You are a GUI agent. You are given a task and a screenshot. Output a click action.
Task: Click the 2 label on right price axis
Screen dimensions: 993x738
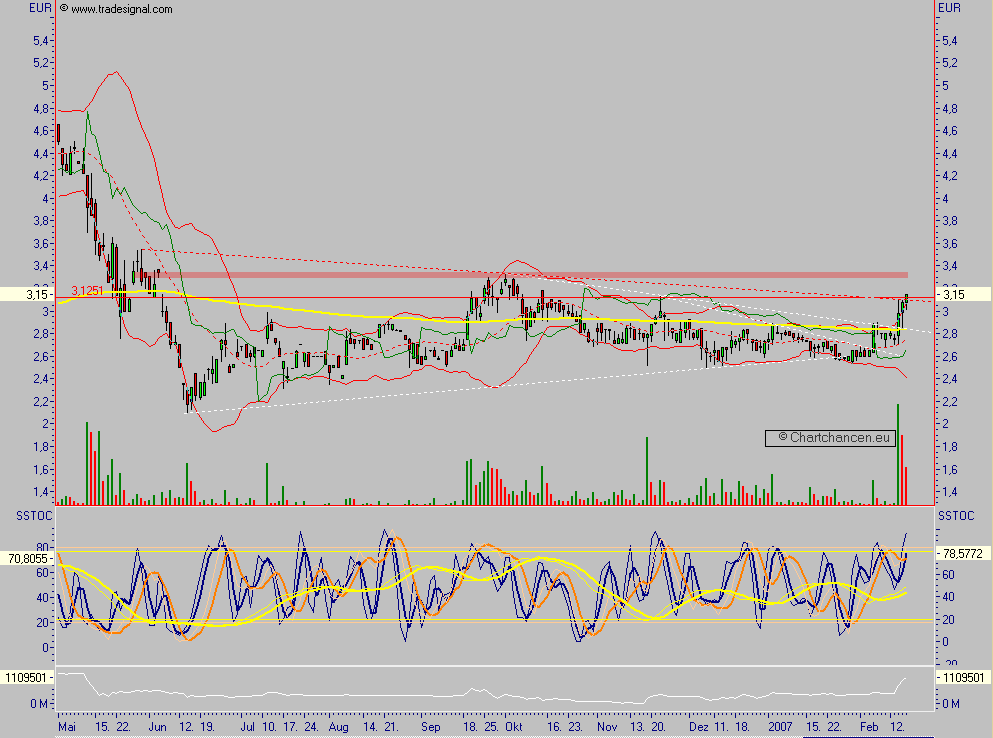point(946,424)
